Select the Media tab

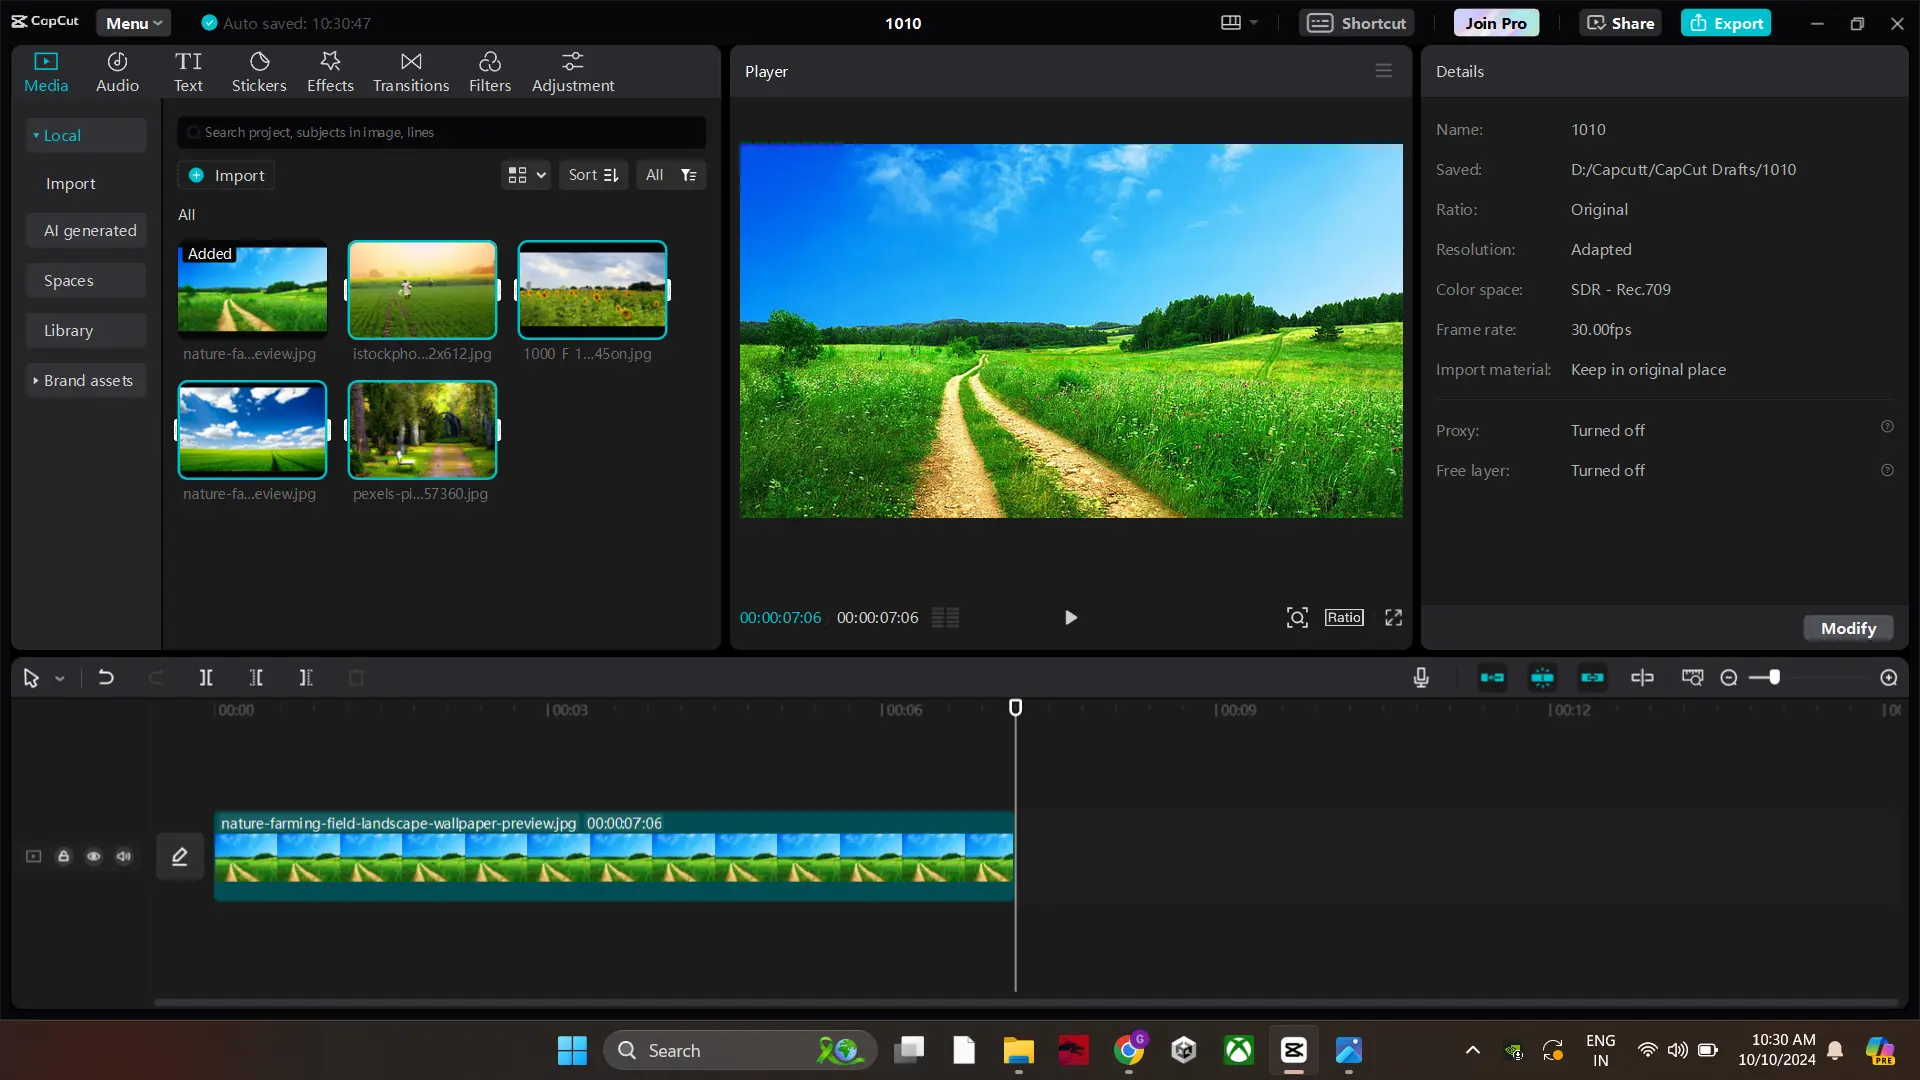pyautogui.click(x=46, y=72)
